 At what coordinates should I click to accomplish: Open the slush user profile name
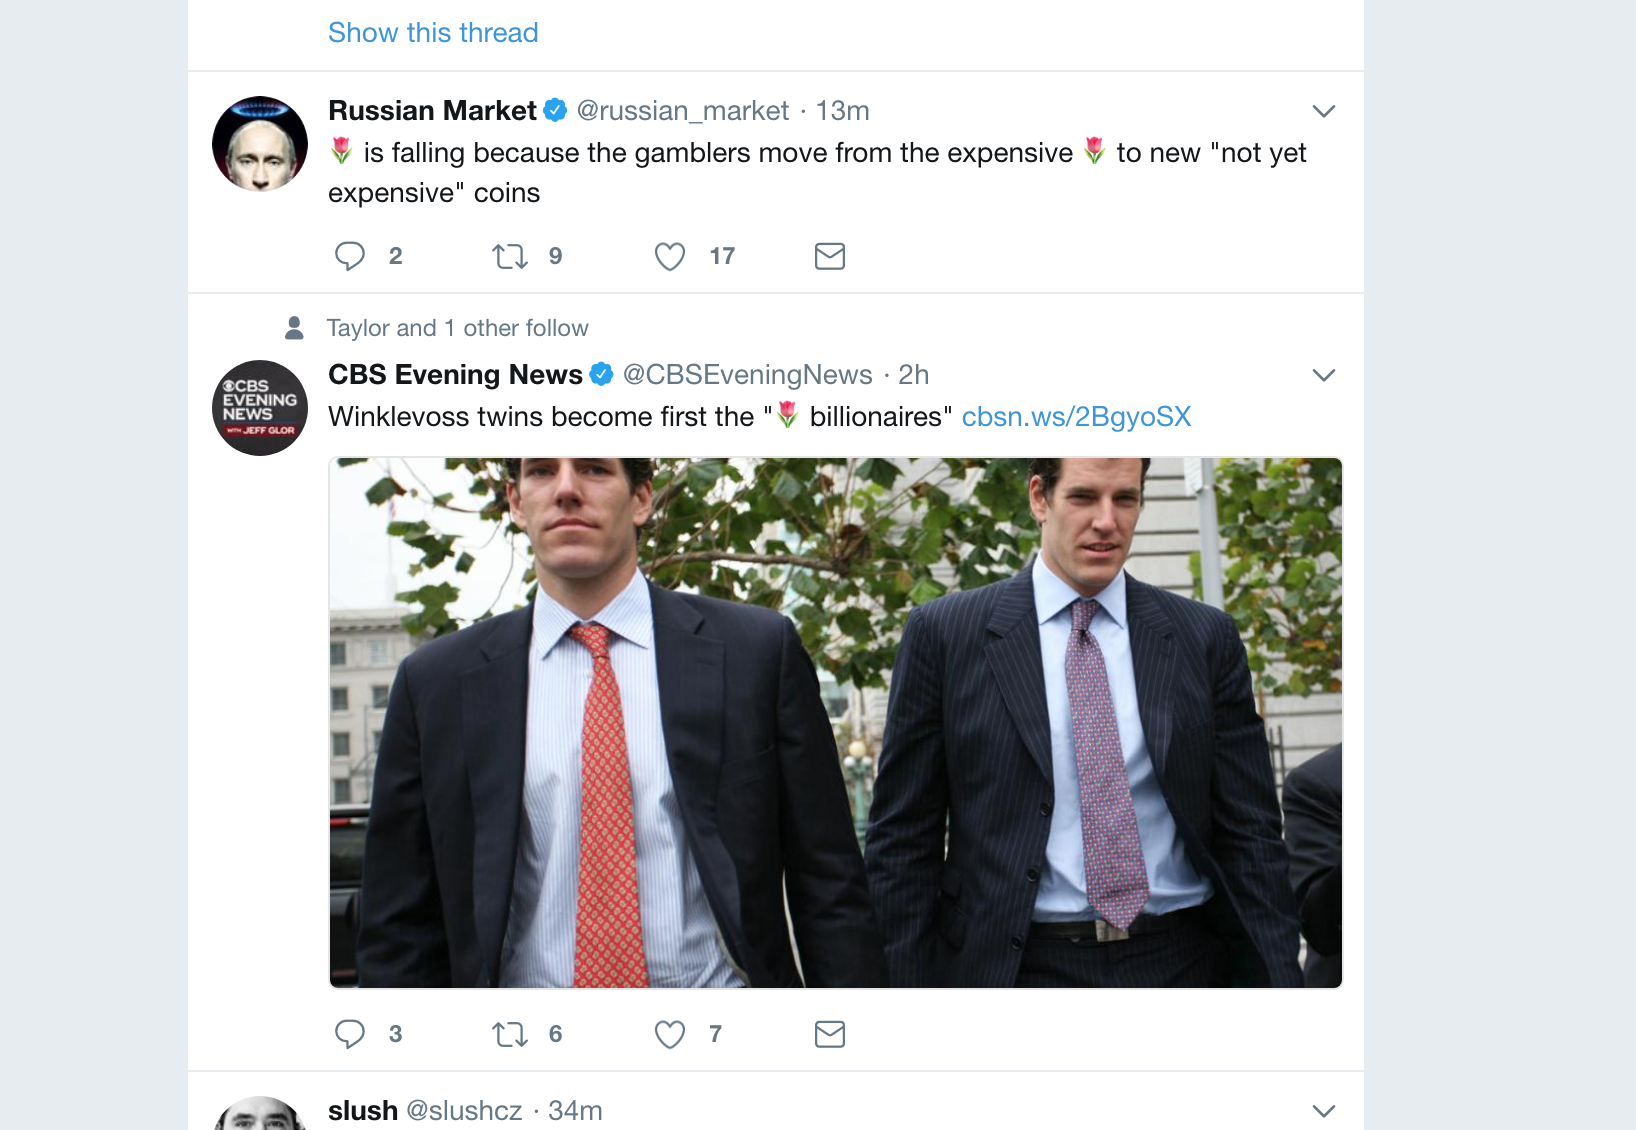click(x=363, y=1111)
